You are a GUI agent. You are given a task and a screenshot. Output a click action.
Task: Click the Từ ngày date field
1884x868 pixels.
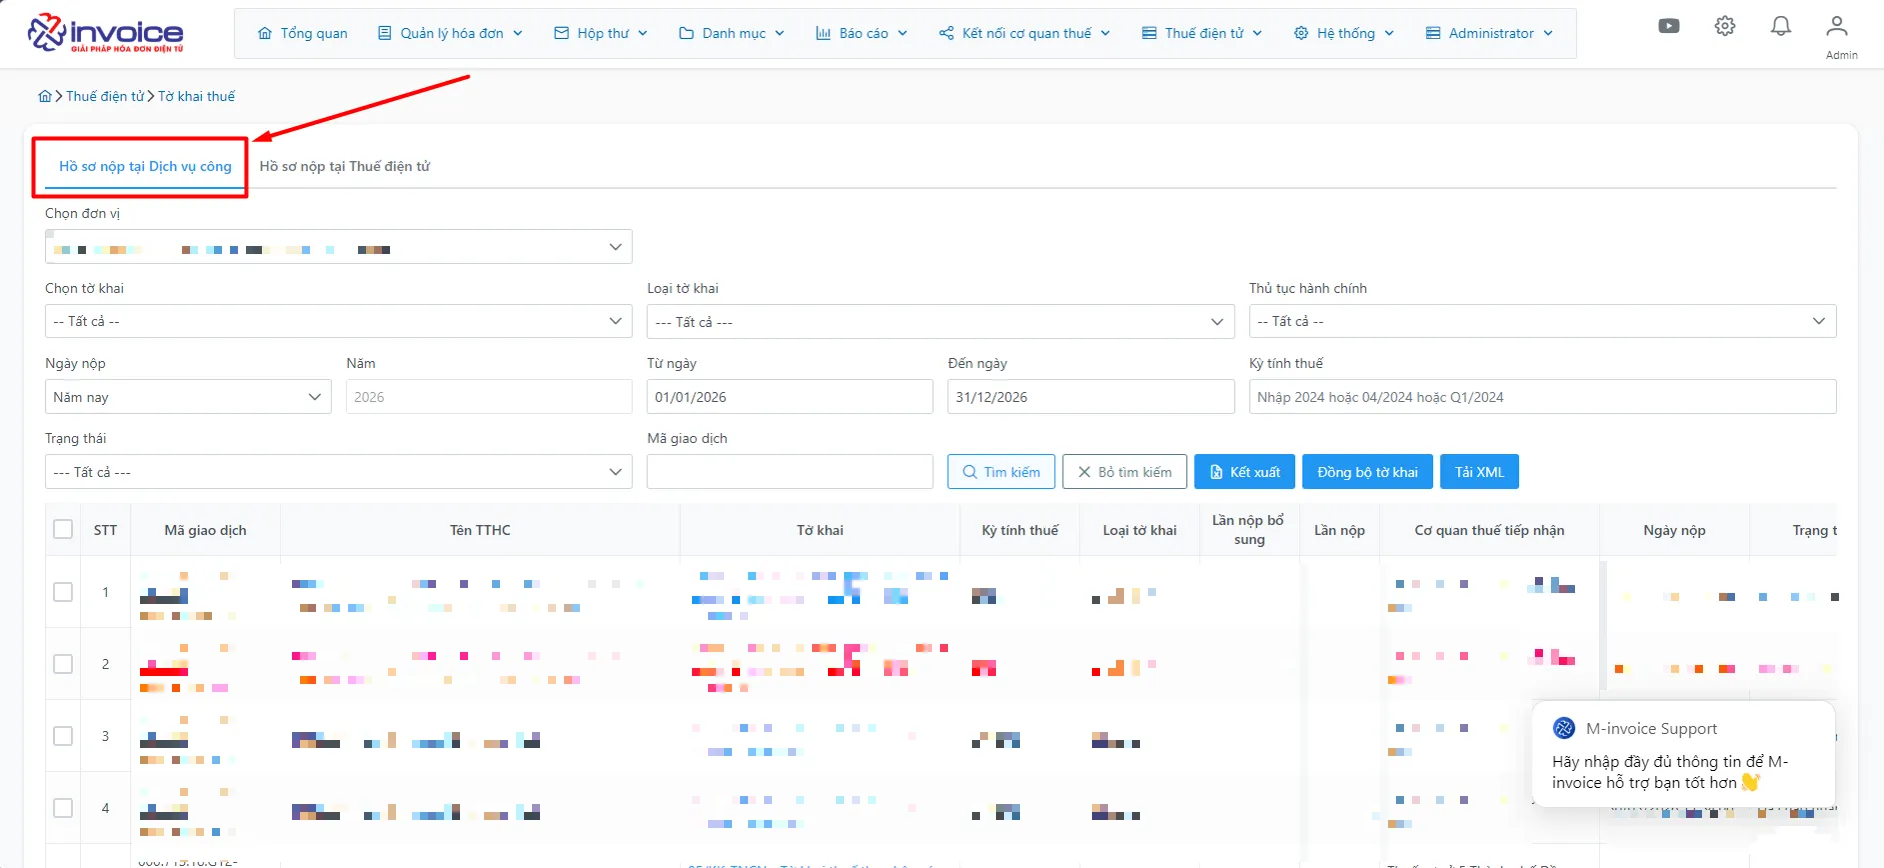click(790, 397)
